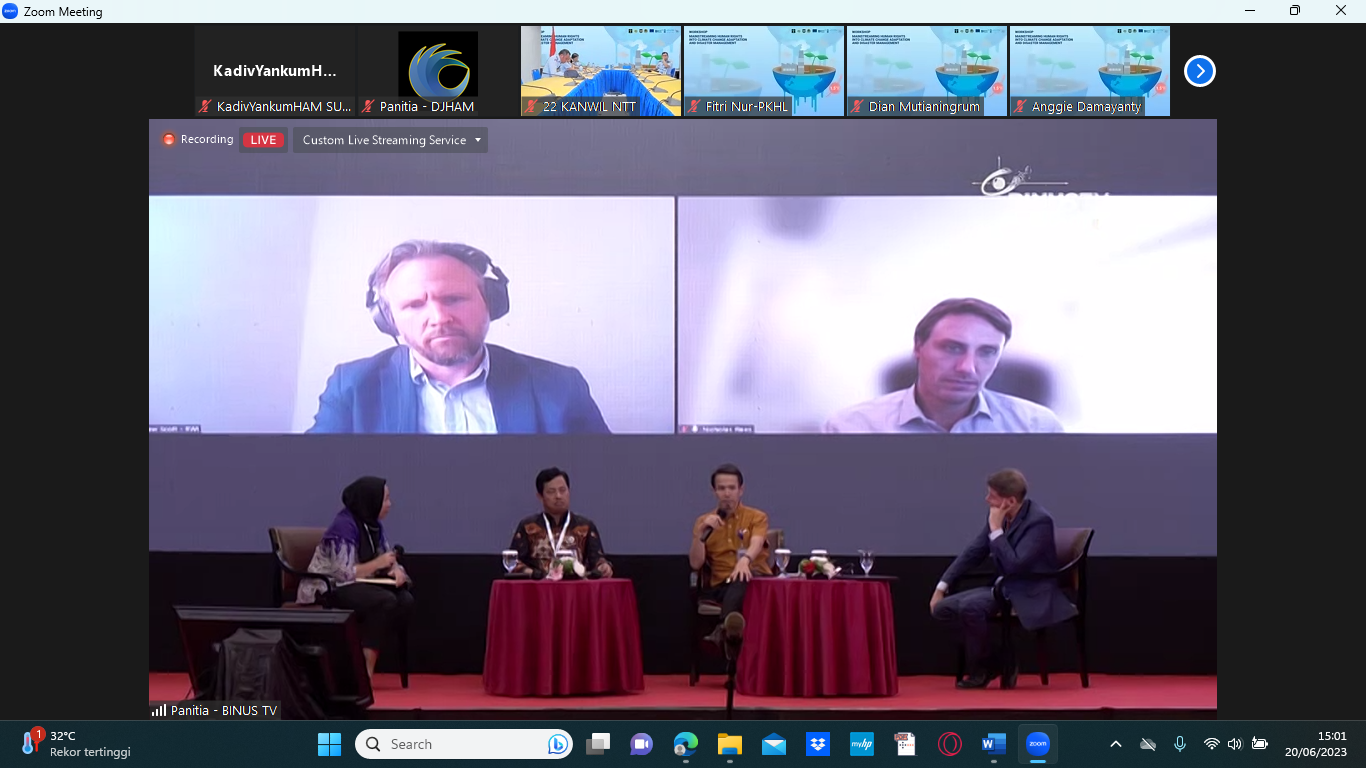
Task: Open Task View from the taskbar
Action: 598,744
